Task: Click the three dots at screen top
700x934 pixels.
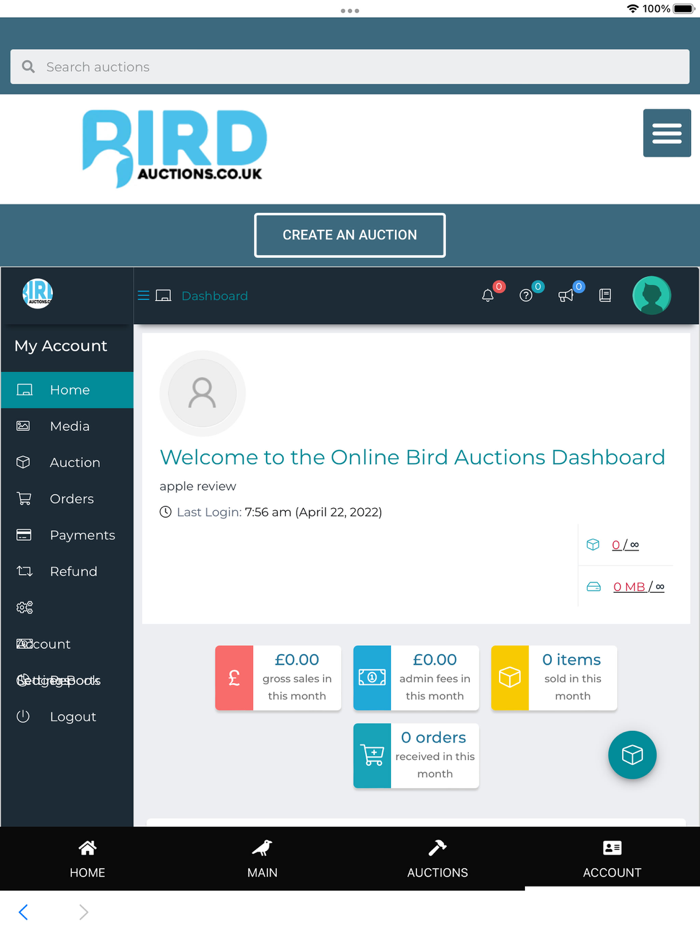Action: coord(350,11)
